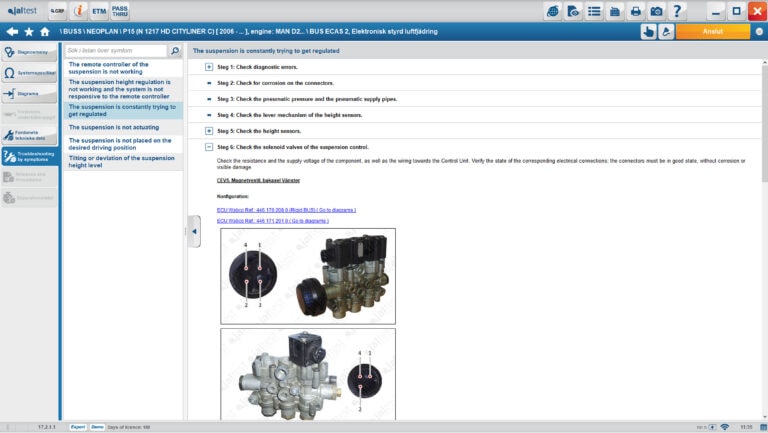The image size is (768, 433).
Task: Select symptom 'The suspension is not actuating'
Action: (123, 127)
